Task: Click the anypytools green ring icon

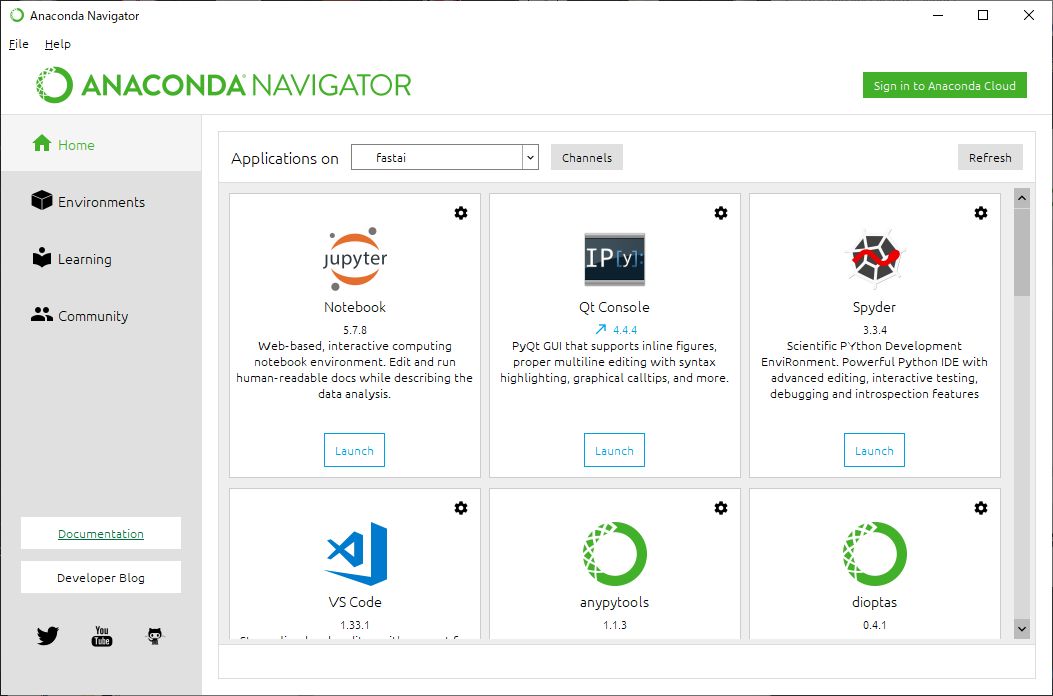Action: [614, 554]
